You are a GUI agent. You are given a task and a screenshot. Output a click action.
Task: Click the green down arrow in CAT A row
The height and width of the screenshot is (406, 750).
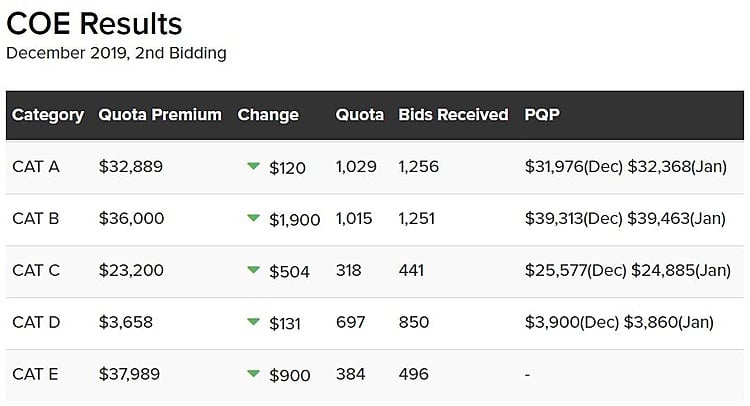coord(254,166)
